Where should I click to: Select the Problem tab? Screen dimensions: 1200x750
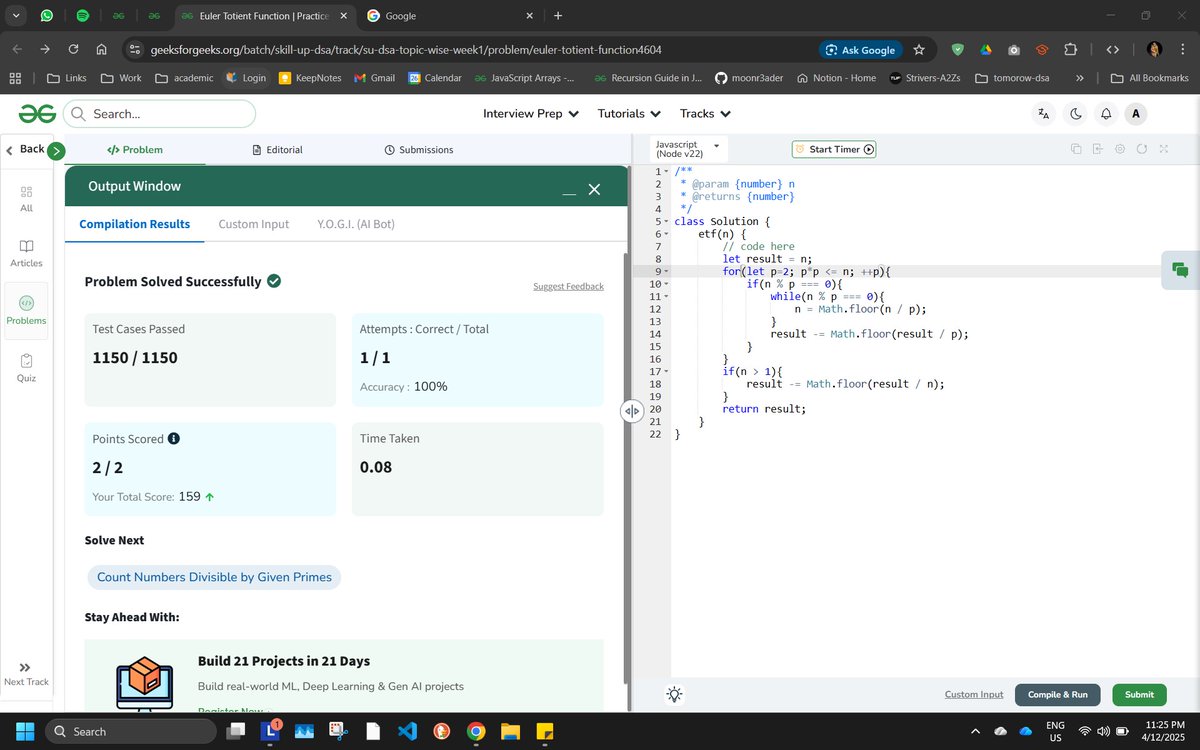[x=134, y=150]
